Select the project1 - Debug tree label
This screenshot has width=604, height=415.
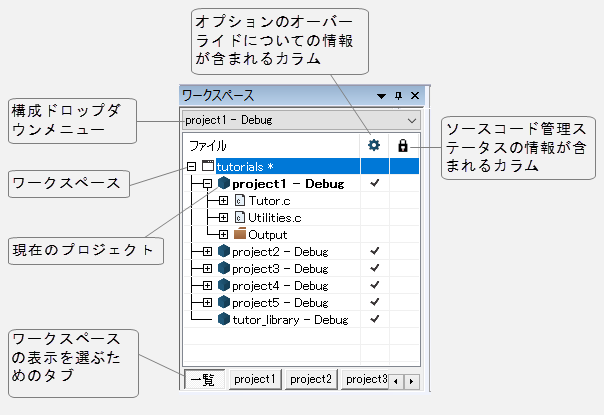288,184
